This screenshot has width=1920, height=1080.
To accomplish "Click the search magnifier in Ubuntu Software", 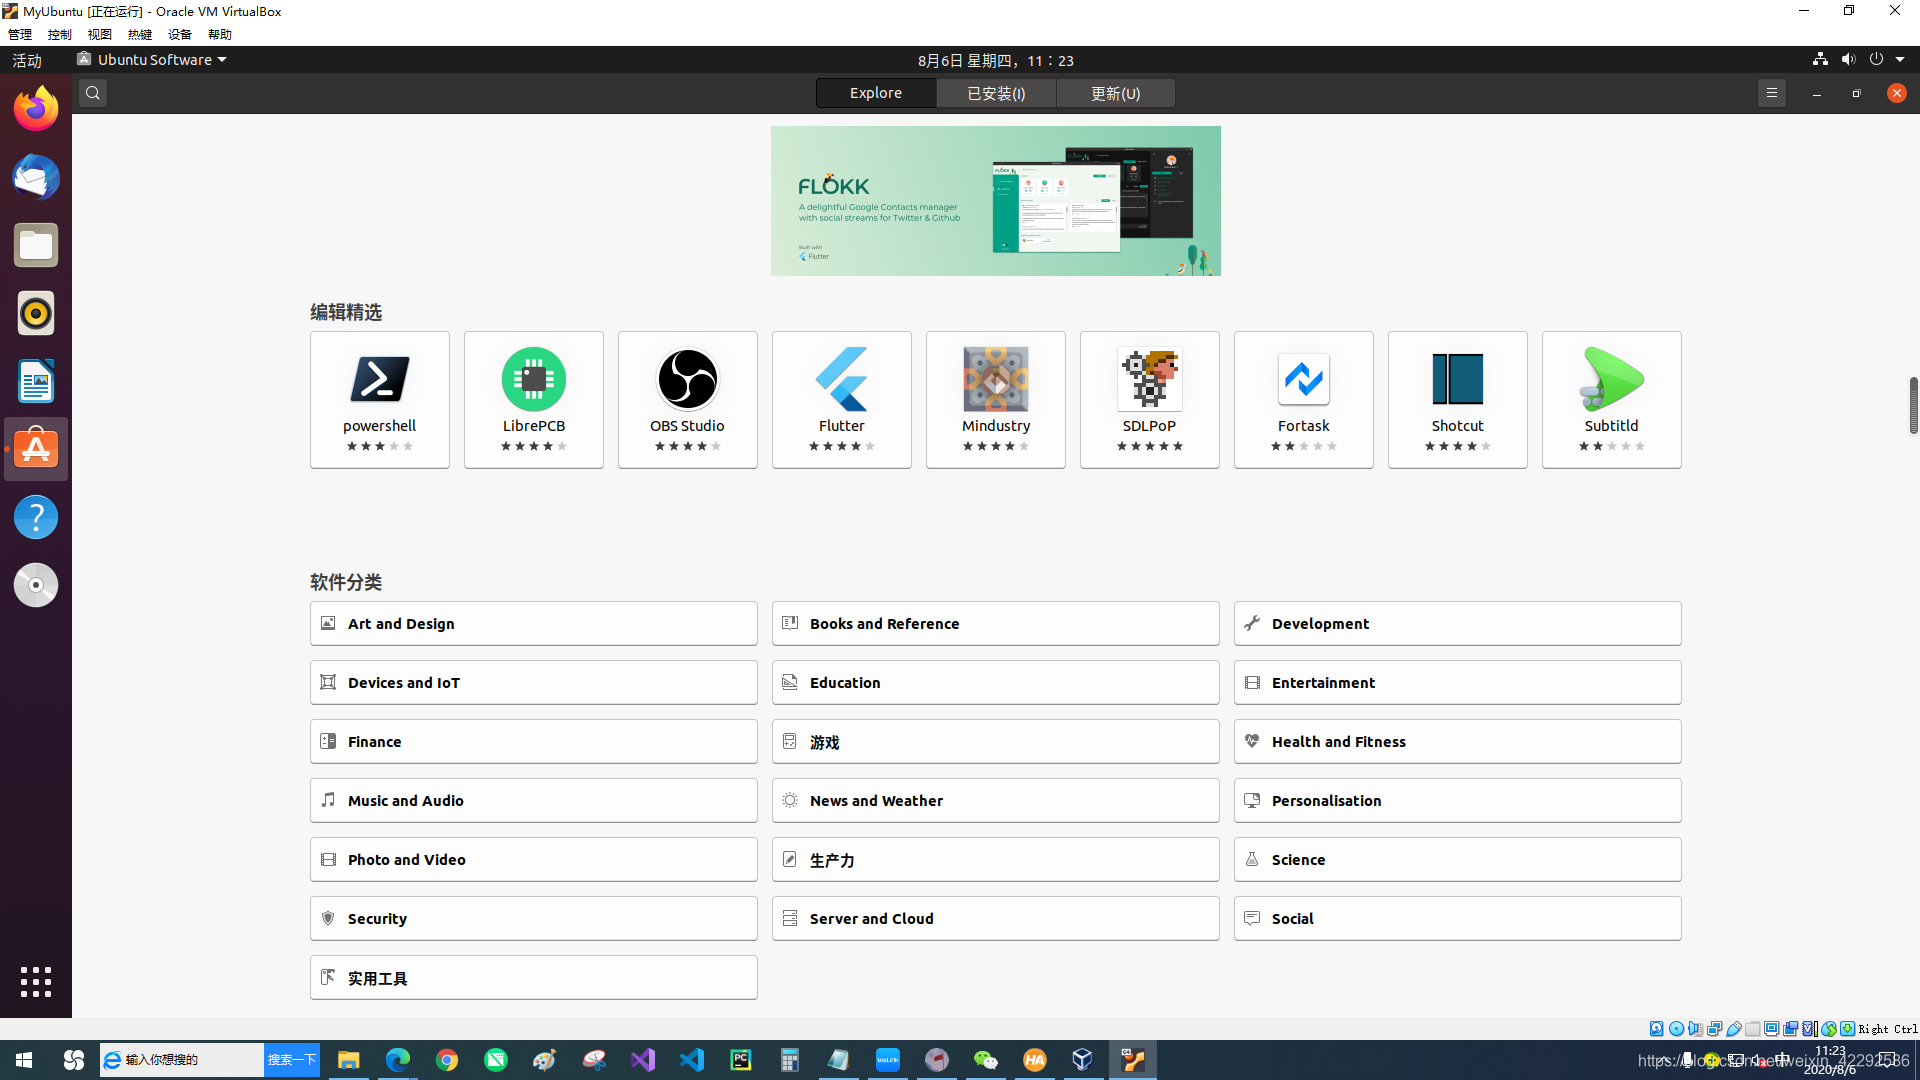I will tap(92, 92).
